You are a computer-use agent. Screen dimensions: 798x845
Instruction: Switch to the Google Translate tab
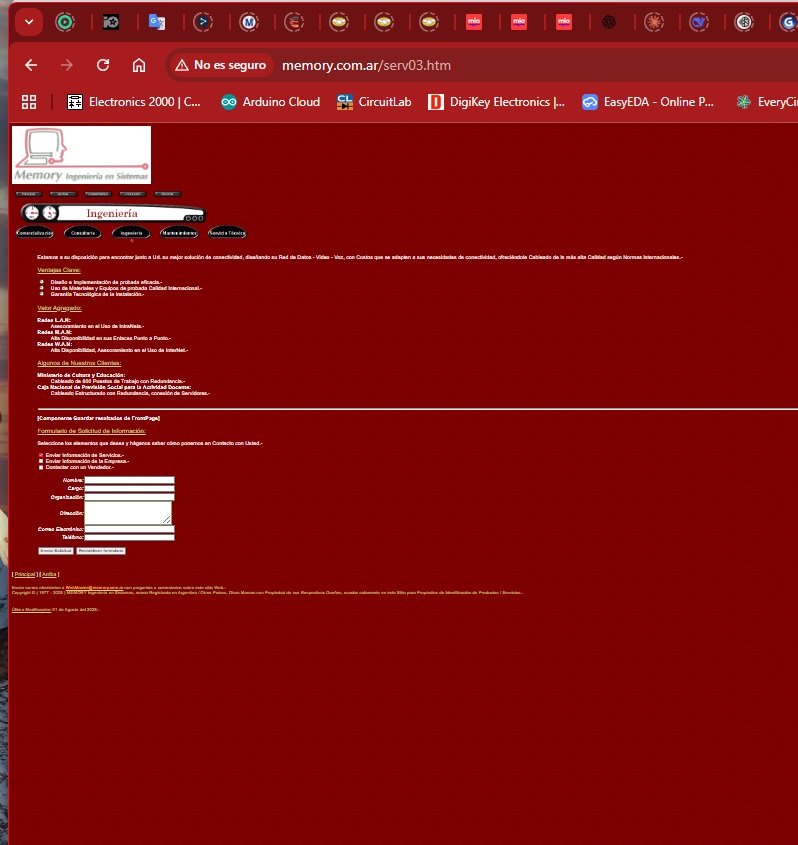pyautogui.click(x=157, y=22)
